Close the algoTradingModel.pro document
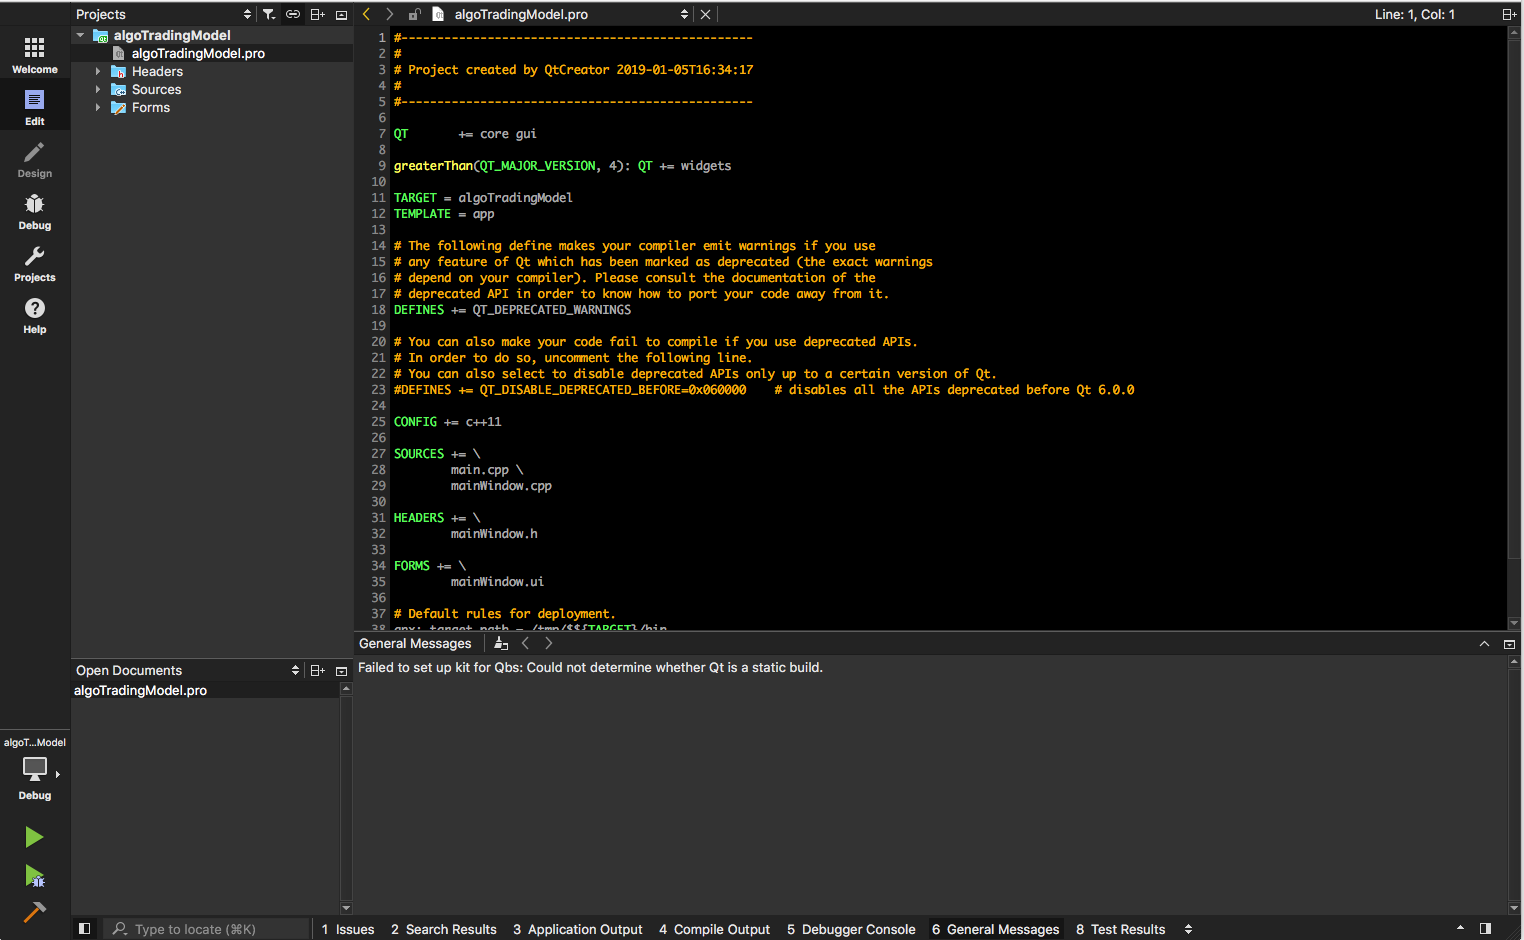Image resolution: width=1524 pixels, height=940 pixels. point(705,14)
